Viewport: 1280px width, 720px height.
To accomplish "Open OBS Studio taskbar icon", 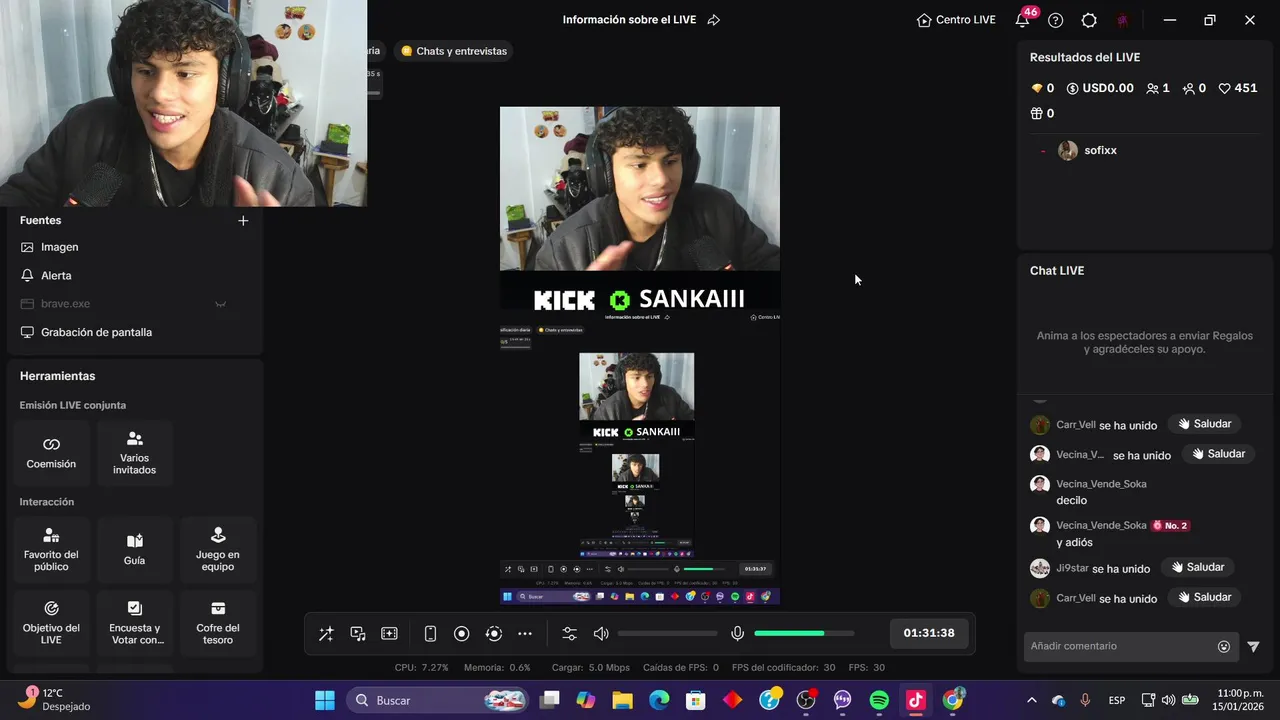I will pyautogui.click(x=806, y=700).
